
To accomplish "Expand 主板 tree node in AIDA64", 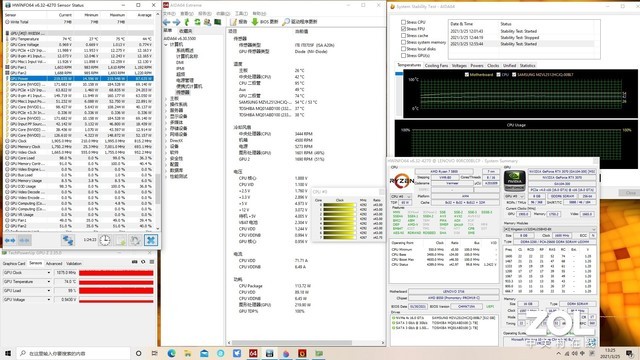I will [166, 98].
